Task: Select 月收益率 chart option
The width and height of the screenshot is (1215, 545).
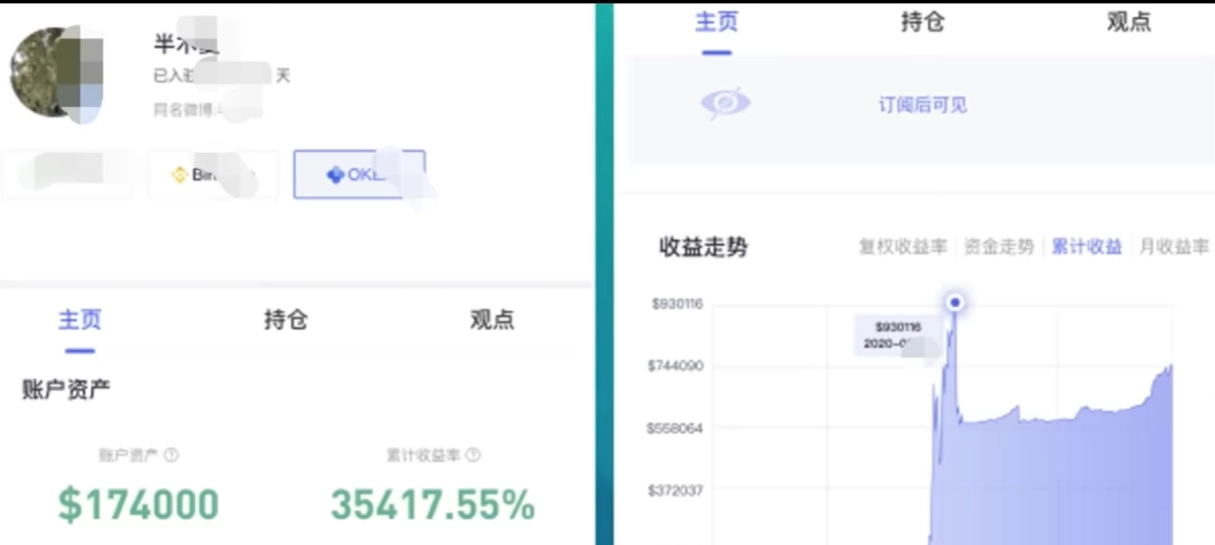Action: 1174,247
